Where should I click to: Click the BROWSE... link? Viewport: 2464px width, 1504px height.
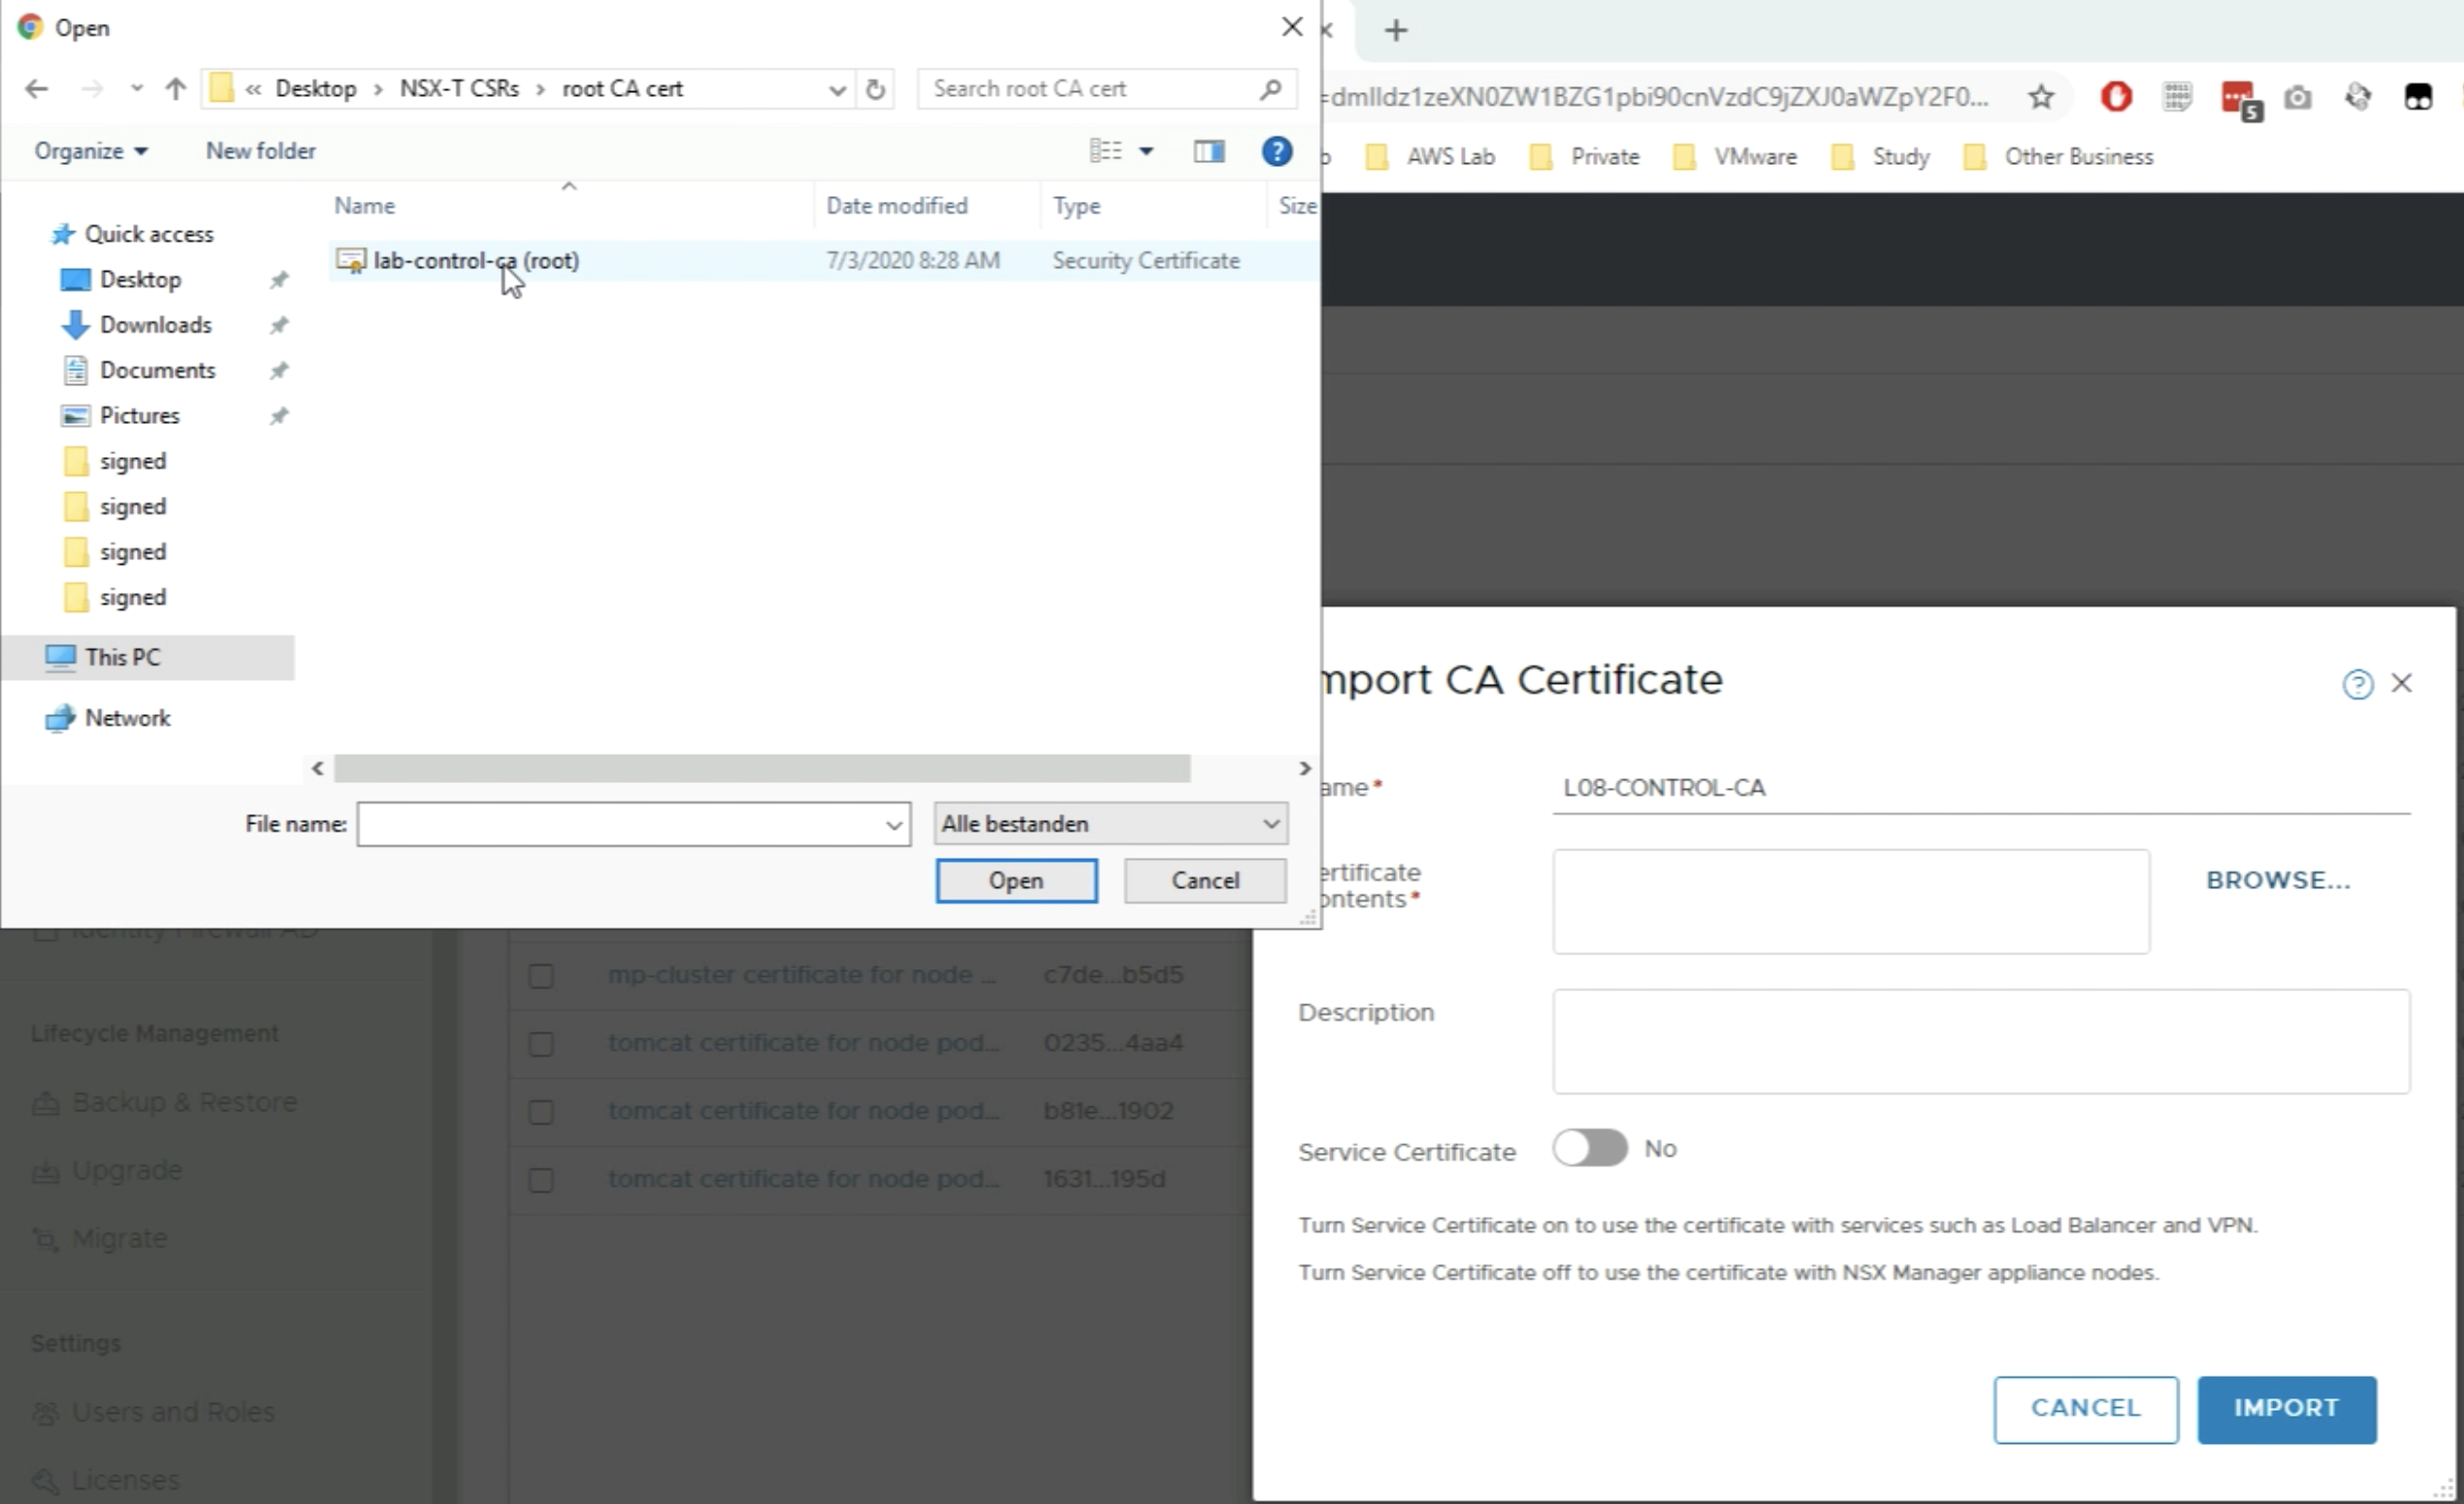2278,880
